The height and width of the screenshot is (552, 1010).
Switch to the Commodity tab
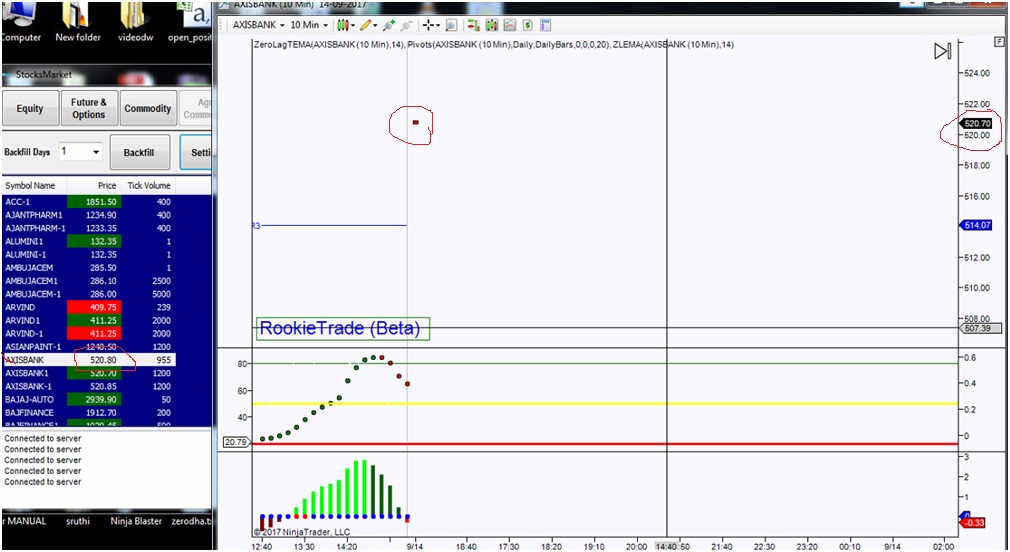tap(148, 108)
